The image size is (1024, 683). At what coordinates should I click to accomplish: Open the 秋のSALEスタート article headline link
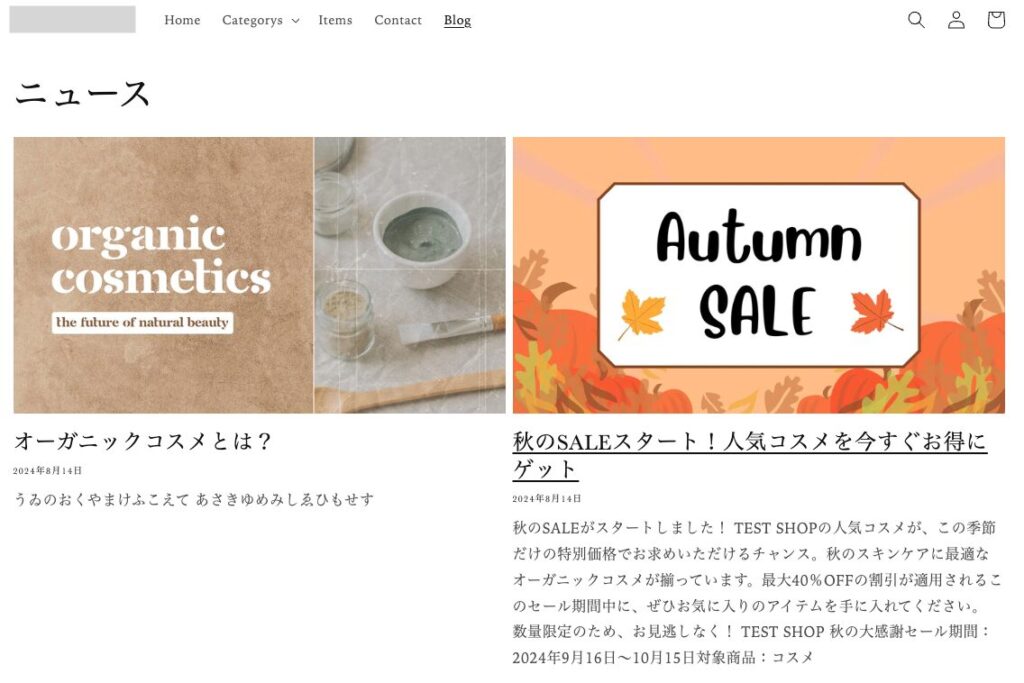click(x=749, y=455)
